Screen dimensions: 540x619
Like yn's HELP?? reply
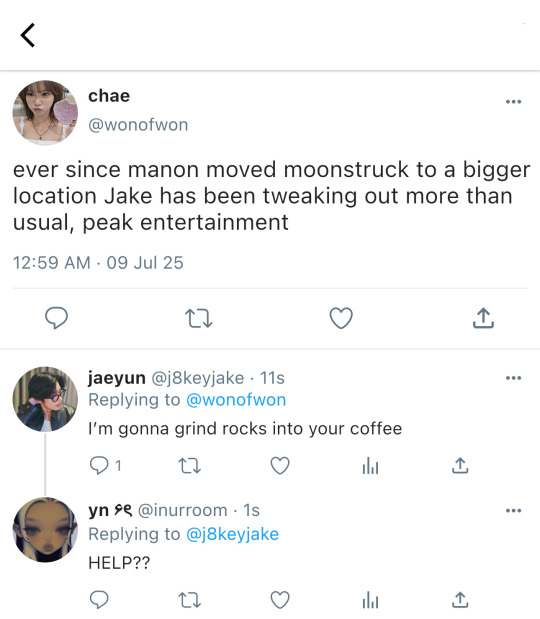click(x=280, y=600)
